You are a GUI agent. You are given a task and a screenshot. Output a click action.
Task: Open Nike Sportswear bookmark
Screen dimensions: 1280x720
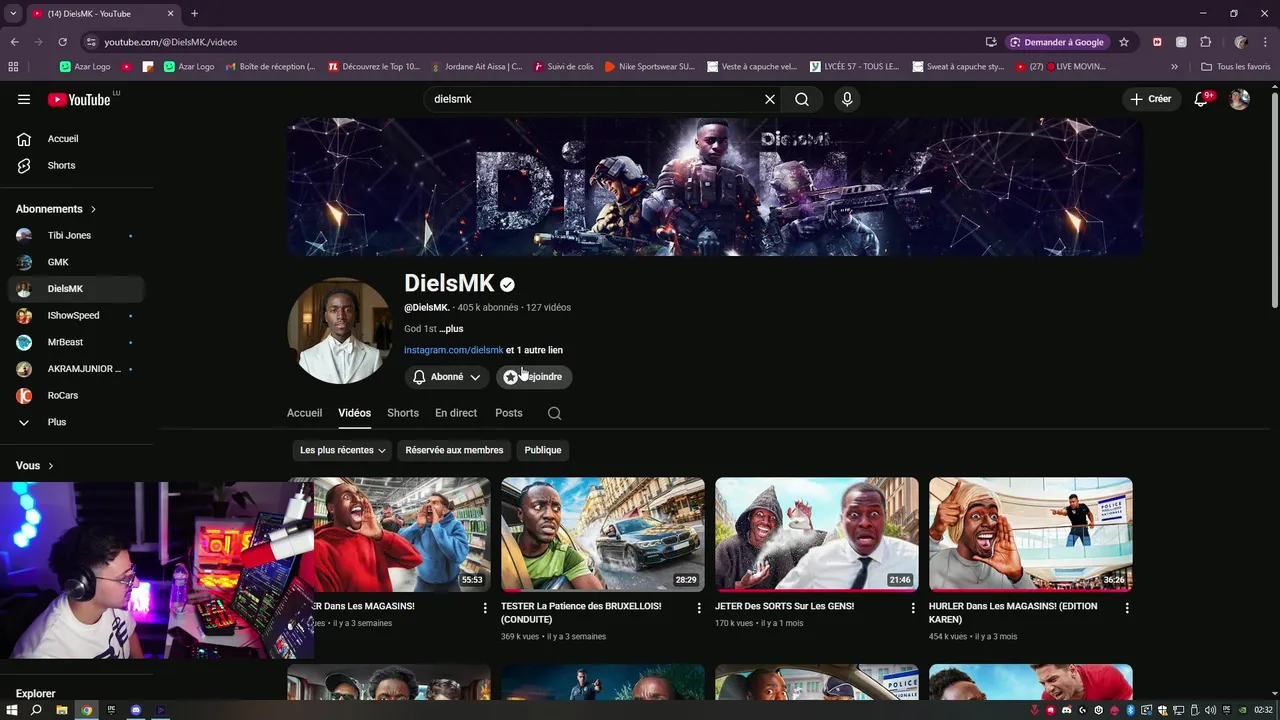tap(648, 66)
